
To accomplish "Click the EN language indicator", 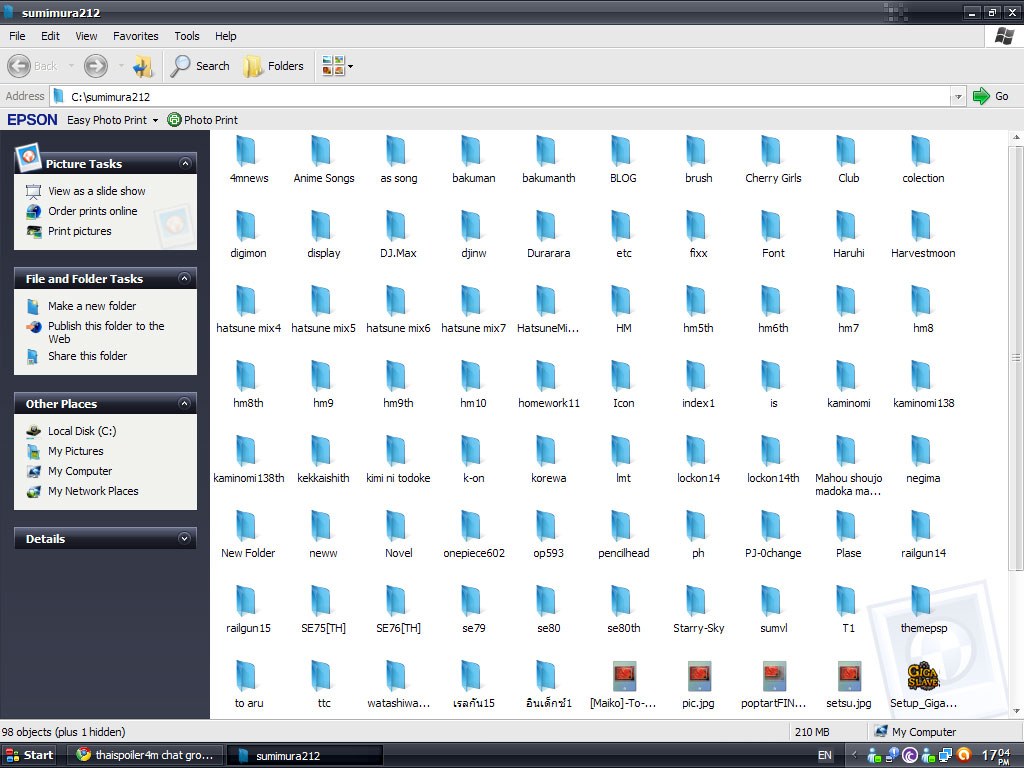I will 824,756.
